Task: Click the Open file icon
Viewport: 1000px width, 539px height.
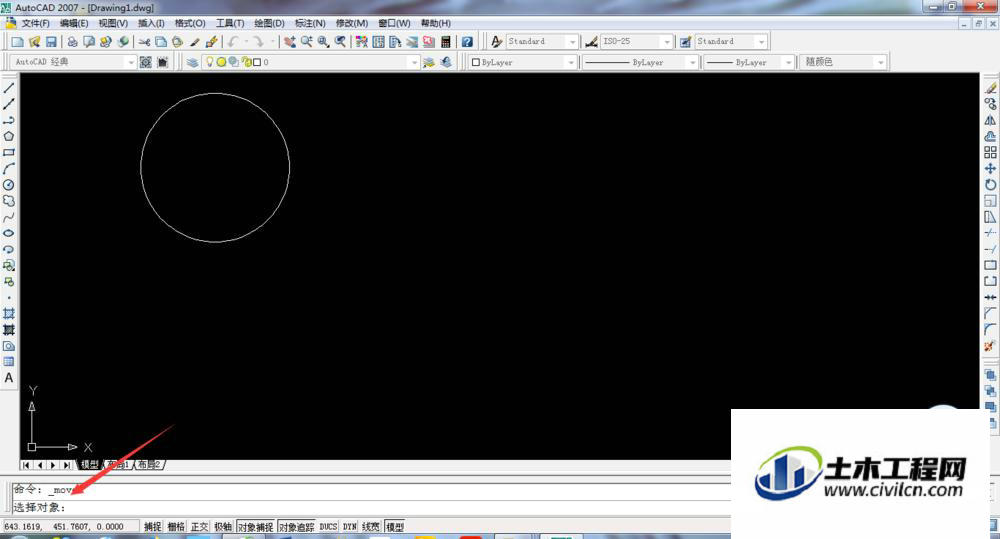Action: 34,41
